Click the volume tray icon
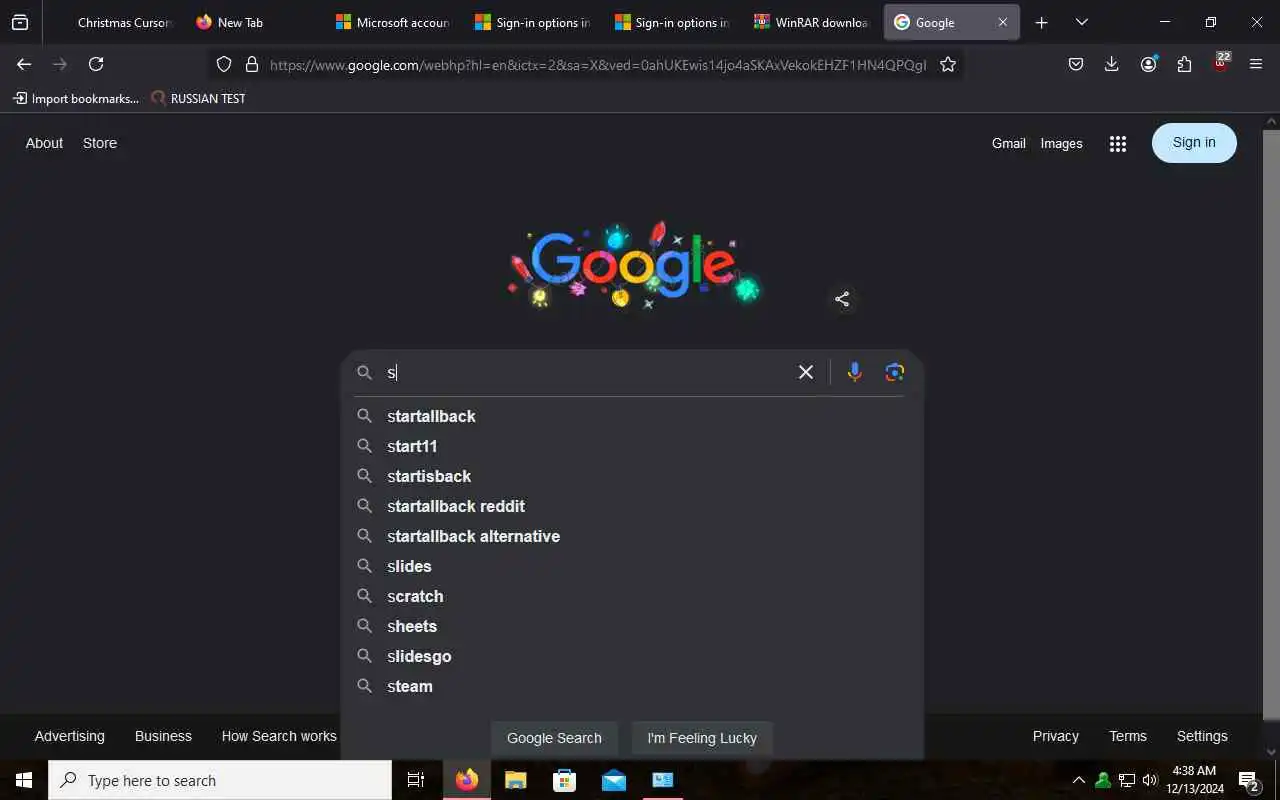 click(1150, 780)
